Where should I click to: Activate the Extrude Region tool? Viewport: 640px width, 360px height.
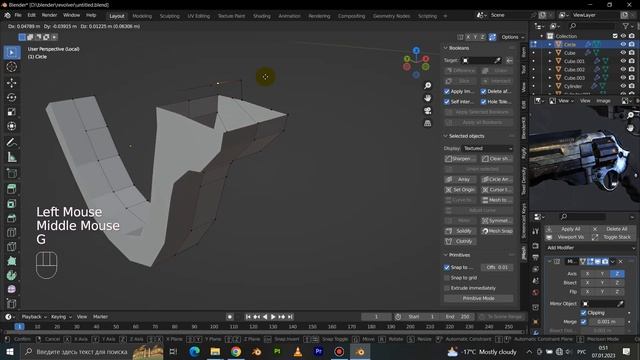pyautogui.click(x=11, y=189)
